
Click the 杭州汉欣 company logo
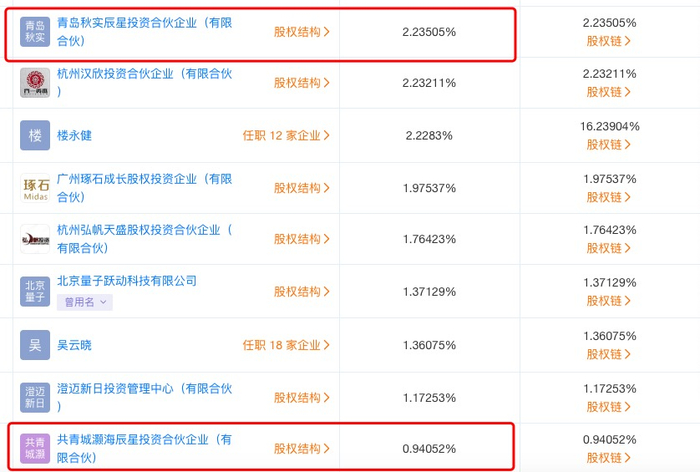pyautogui.click(x=35, y=83)
